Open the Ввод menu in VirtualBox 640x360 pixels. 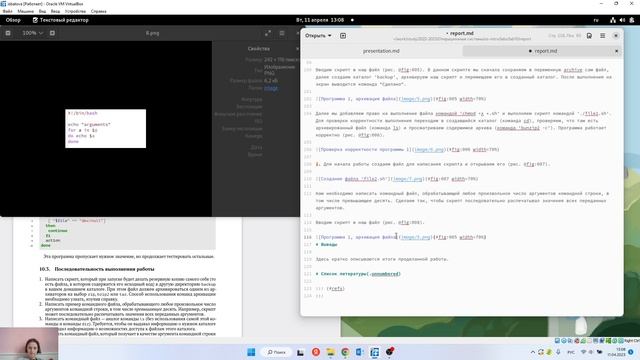55,11
